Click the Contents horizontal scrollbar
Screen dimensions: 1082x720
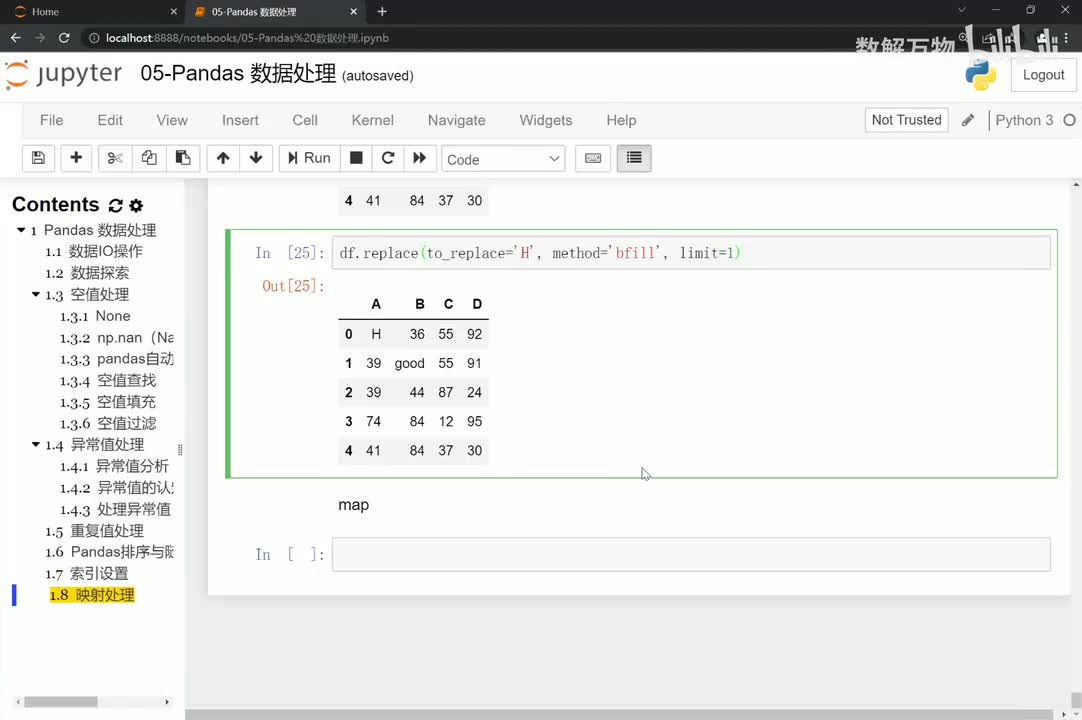tap(61, 701)
